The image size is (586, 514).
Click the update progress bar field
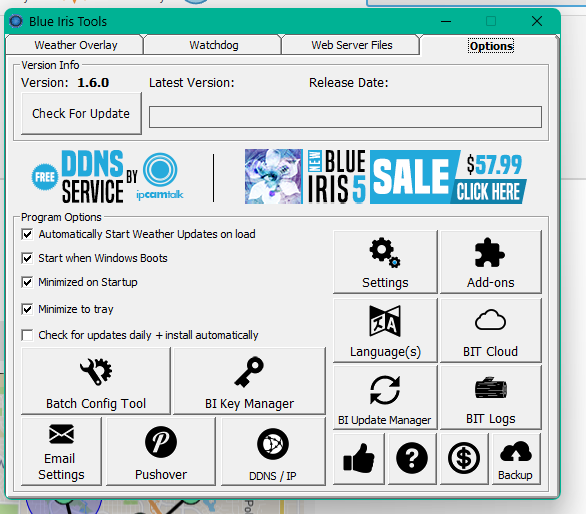[x=345, y=117]
